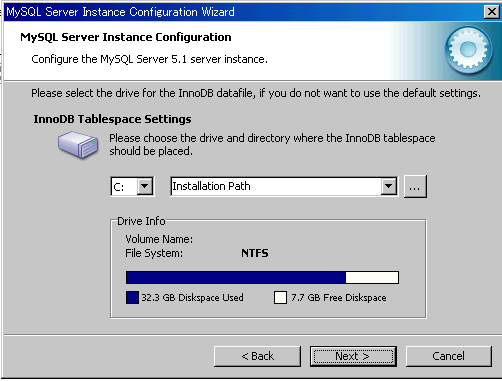Click the 'Drive Info' group title
The image size is (502, 381).
(141, 221)
